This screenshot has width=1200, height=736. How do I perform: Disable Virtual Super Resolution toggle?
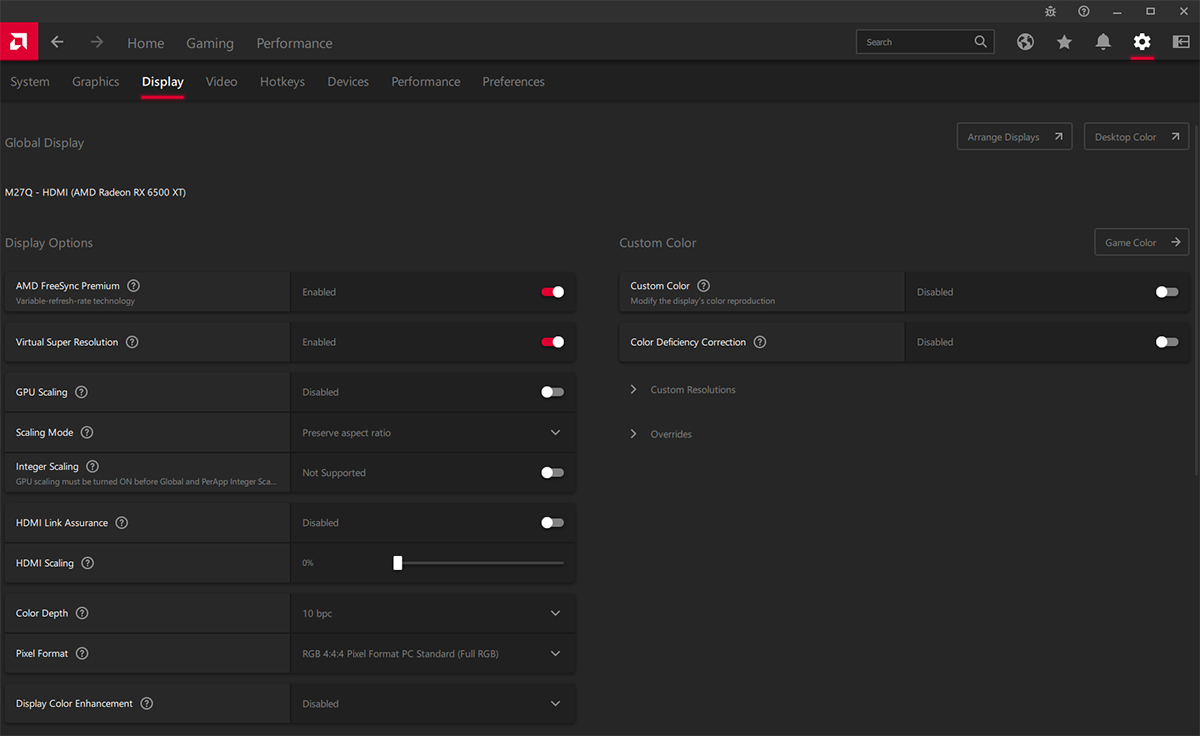click(x=552, y=342)
